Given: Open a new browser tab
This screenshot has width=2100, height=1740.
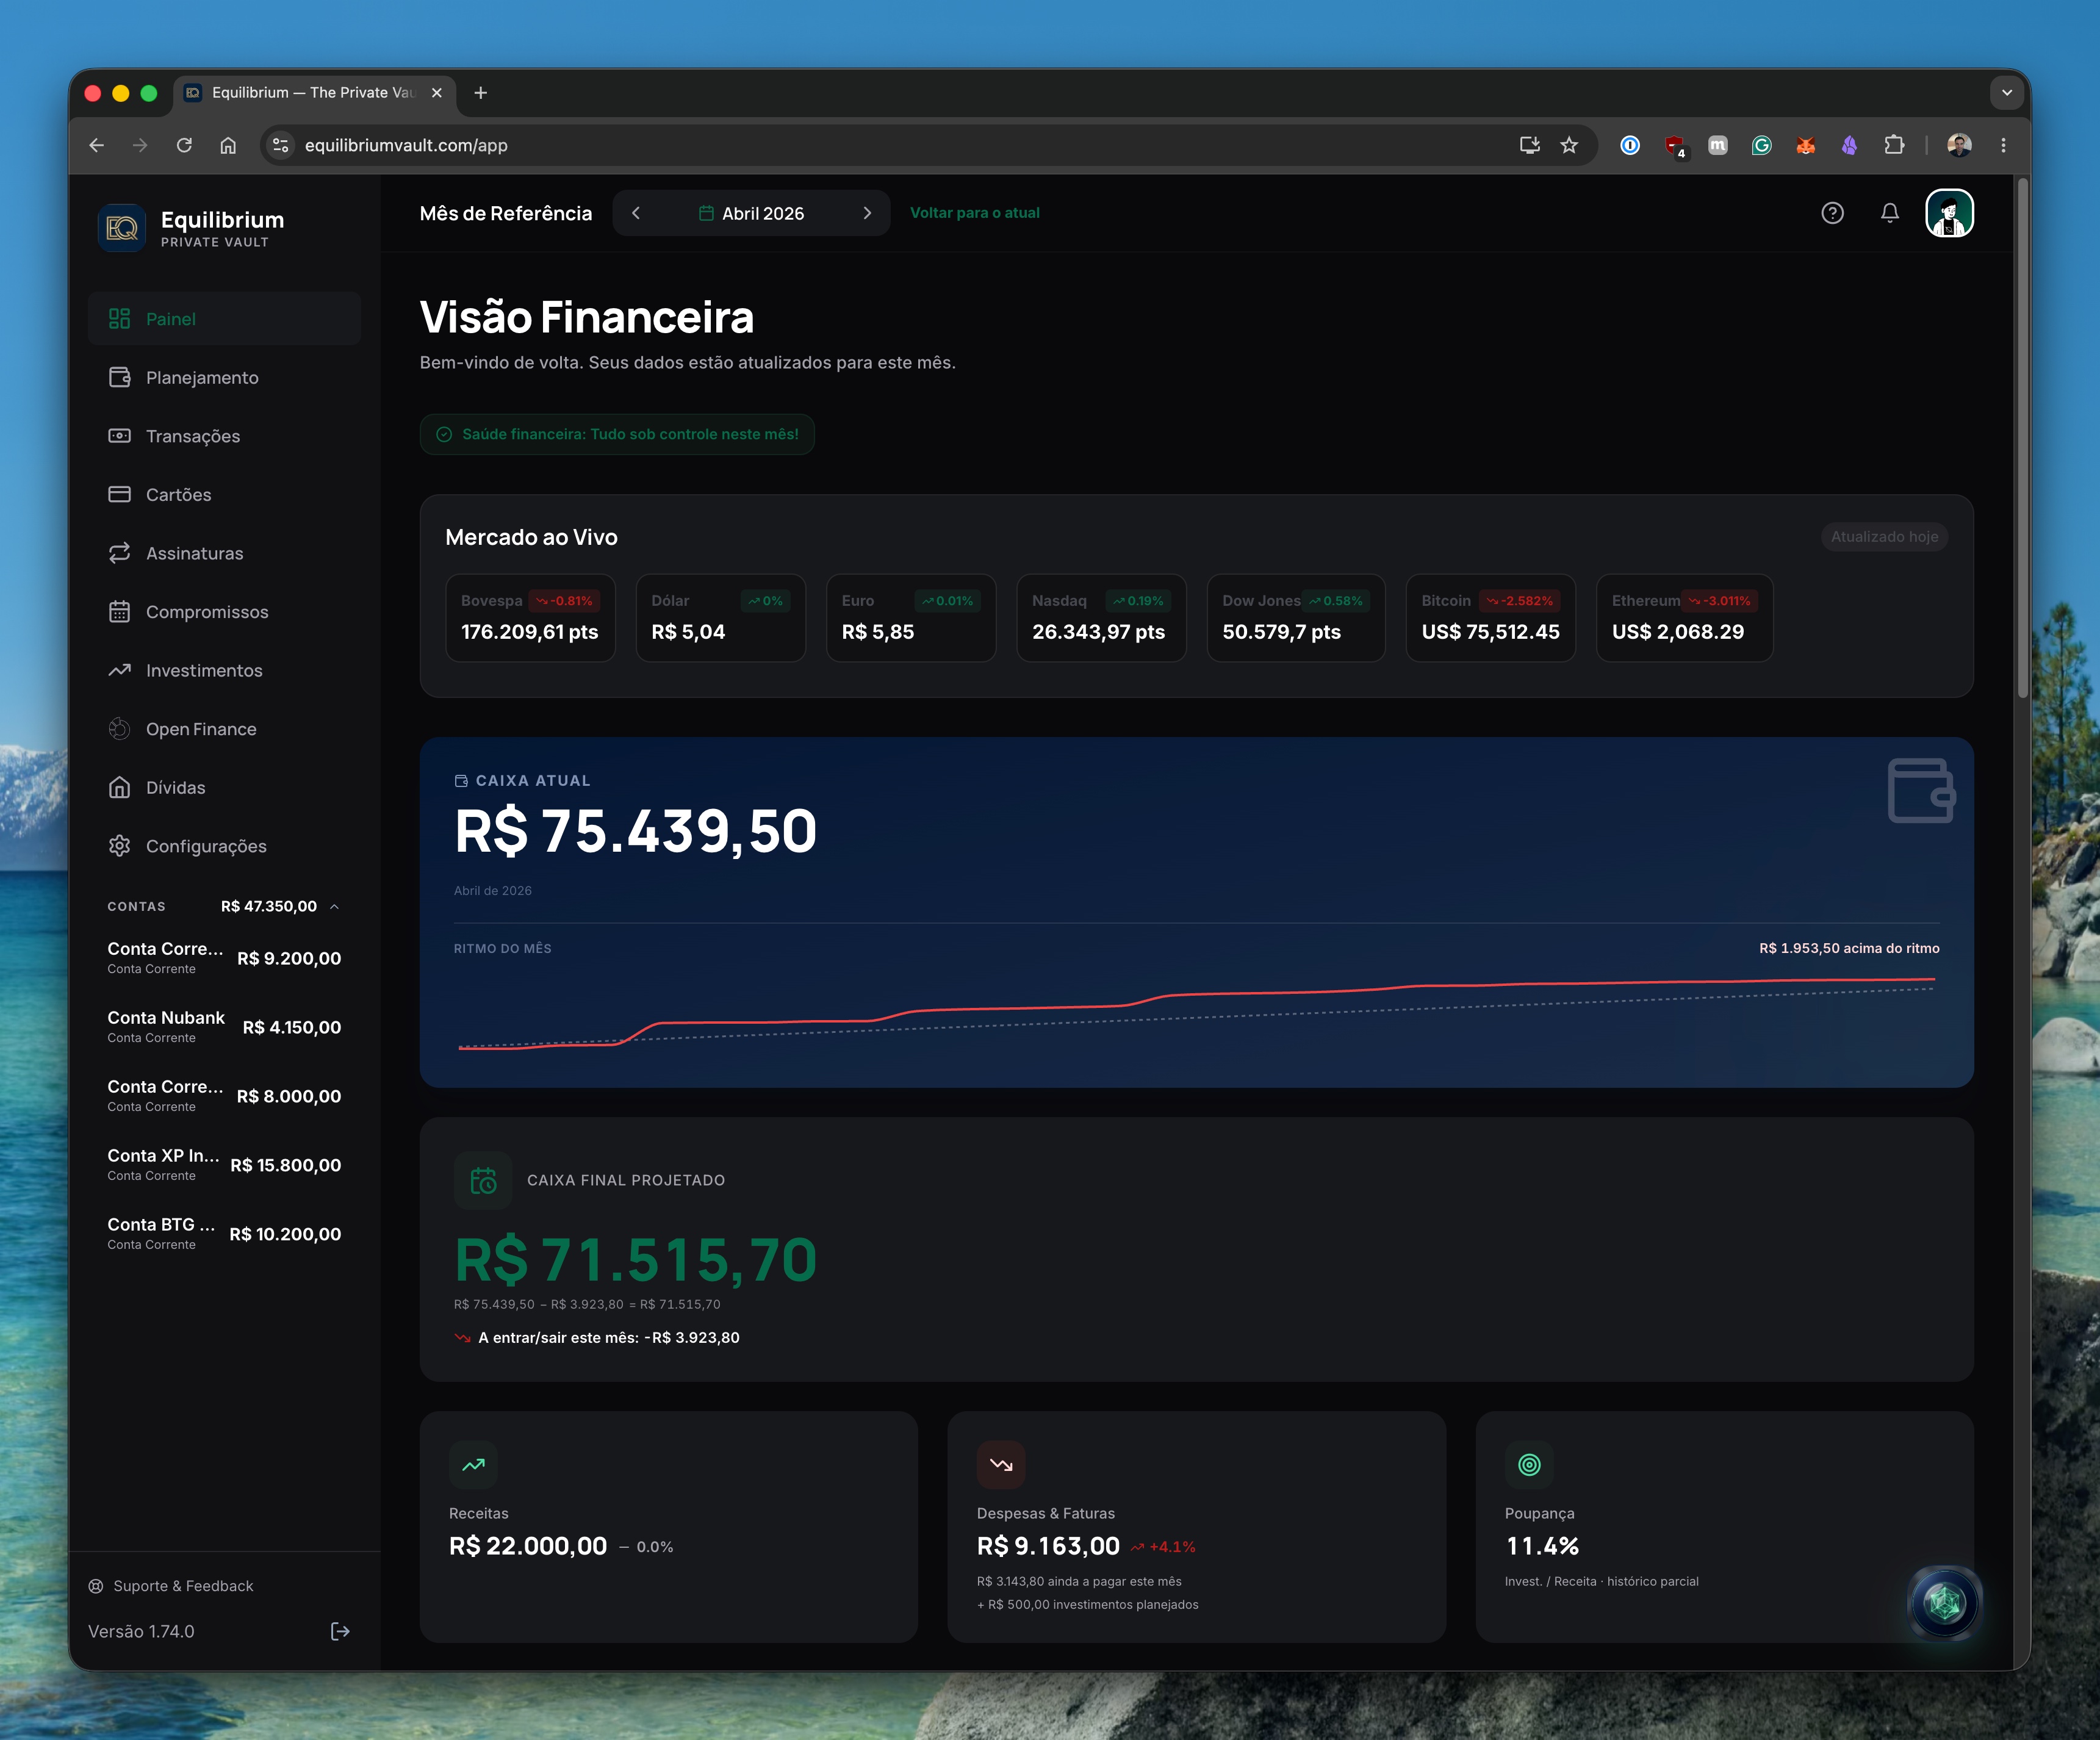Looking at the screenshot, I should click(x=481, y=93).
